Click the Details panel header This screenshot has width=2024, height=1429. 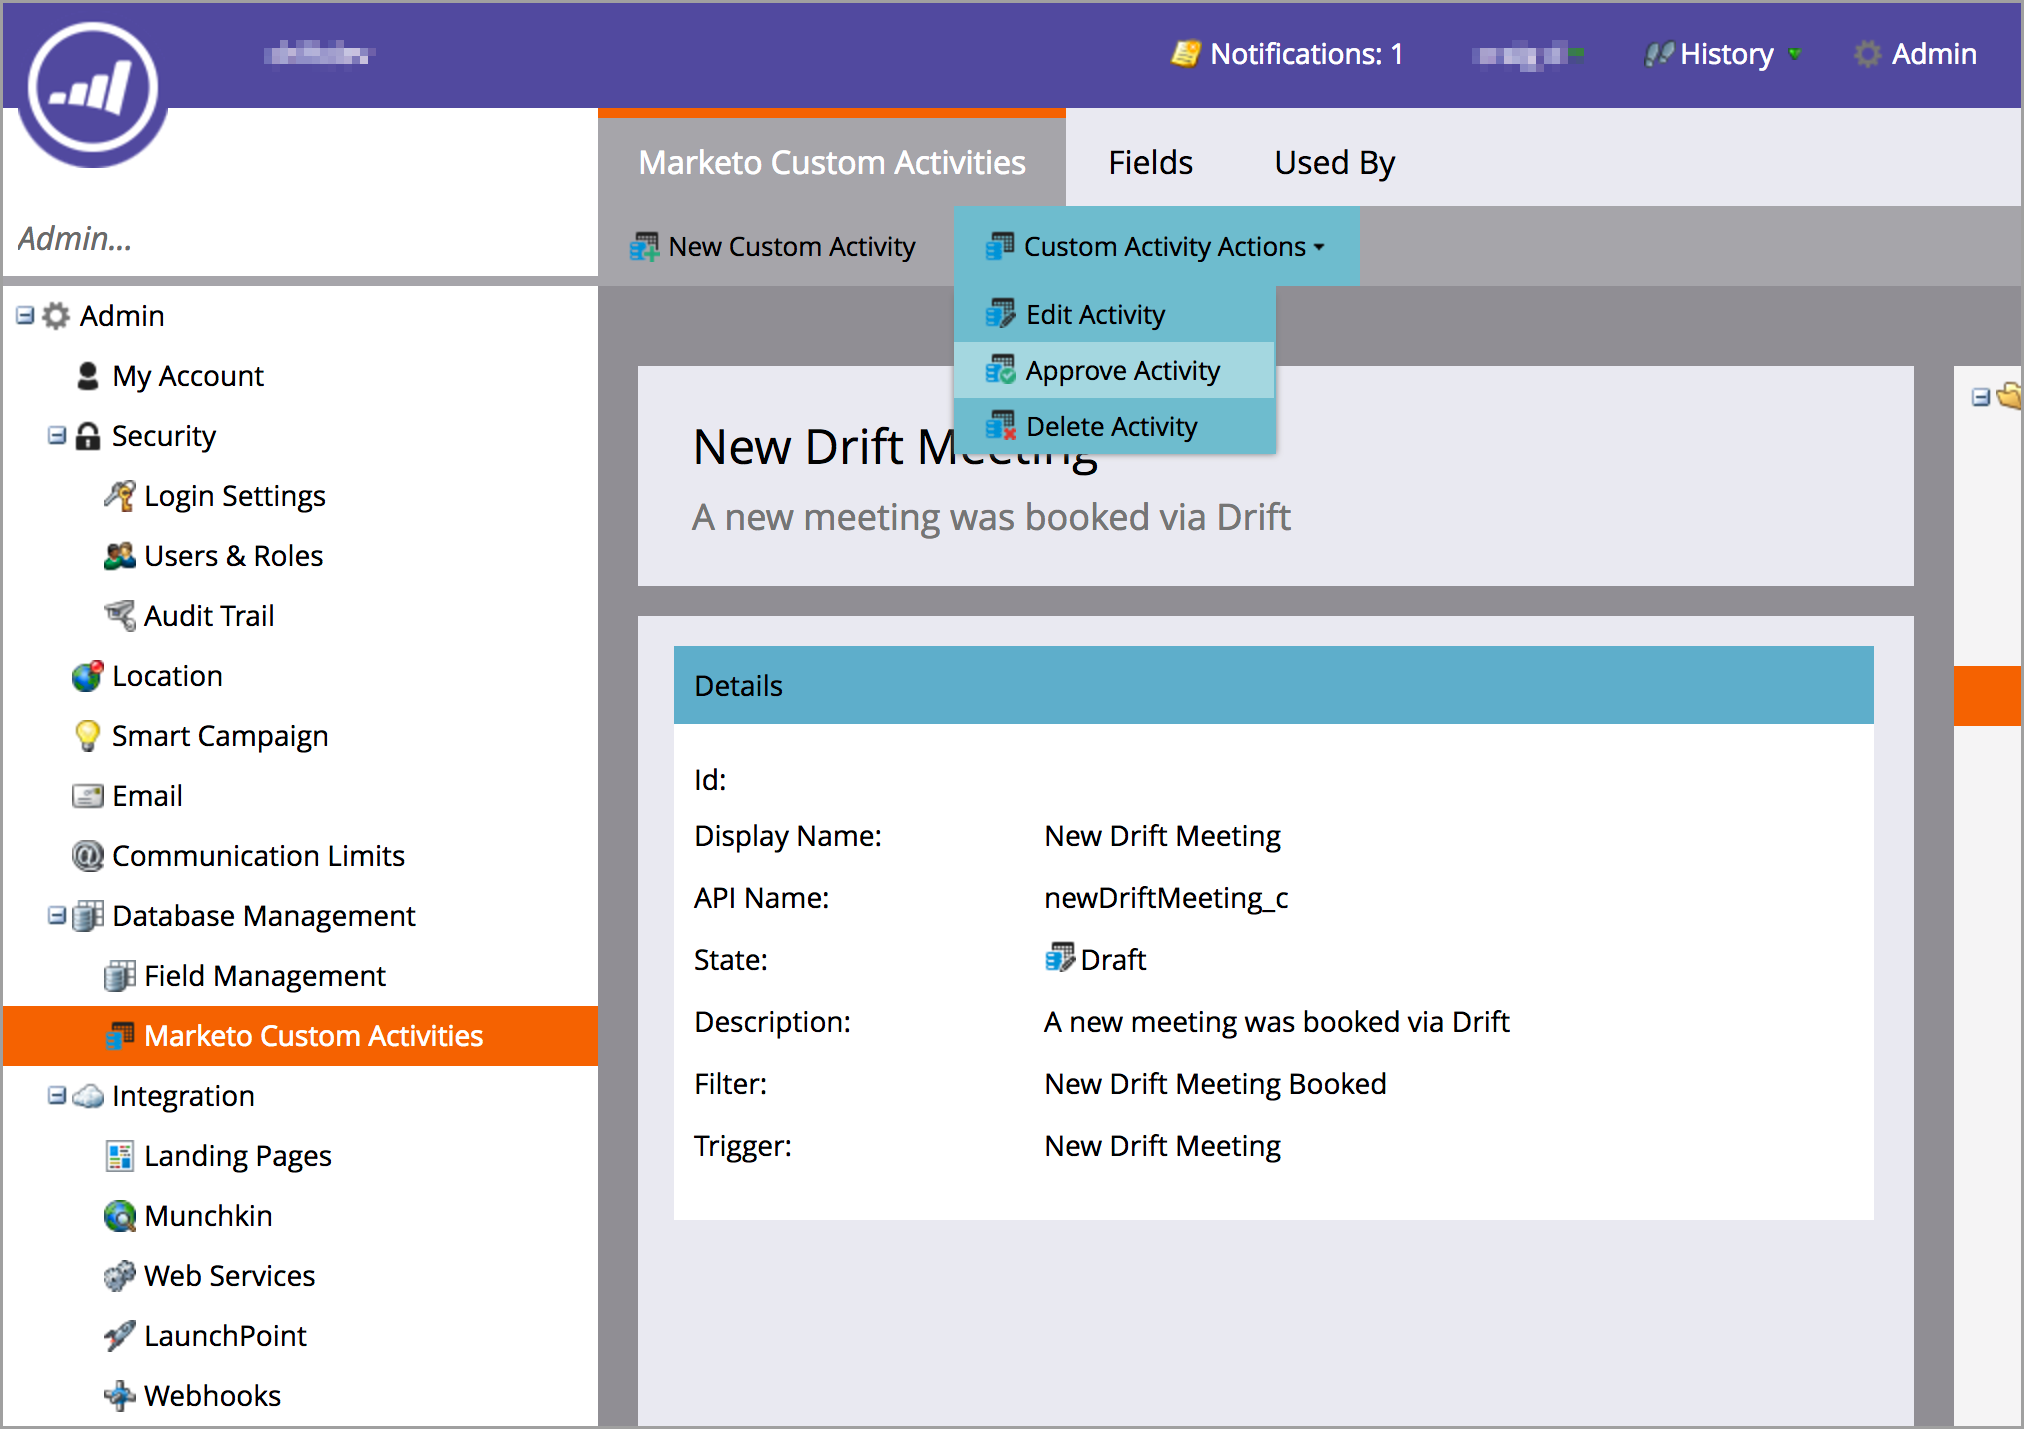click(1273, 685)
